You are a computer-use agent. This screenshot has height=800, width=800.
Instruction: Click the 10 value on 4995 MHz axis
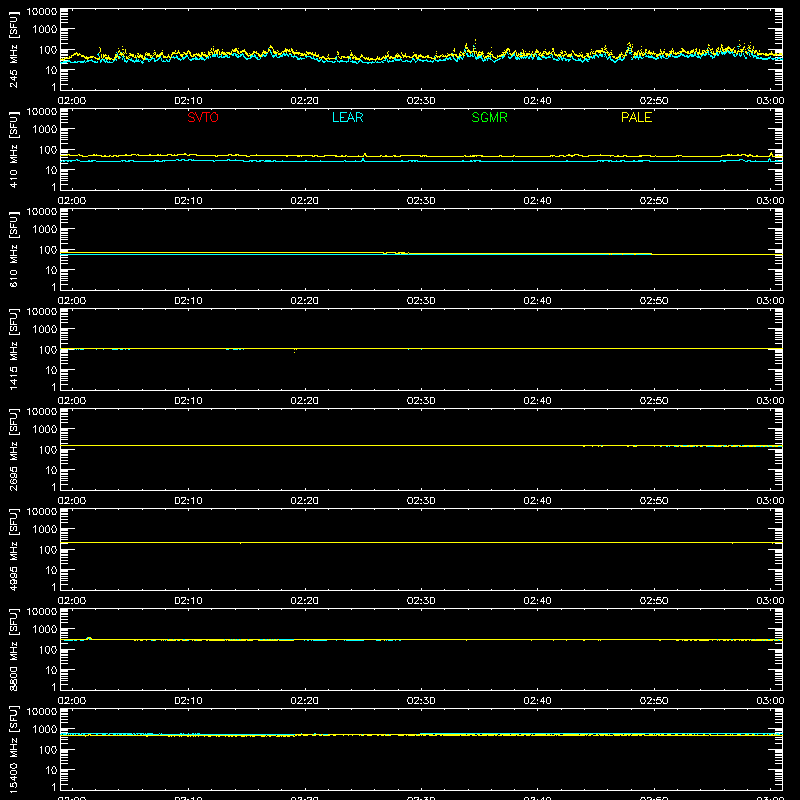point(52,570)
